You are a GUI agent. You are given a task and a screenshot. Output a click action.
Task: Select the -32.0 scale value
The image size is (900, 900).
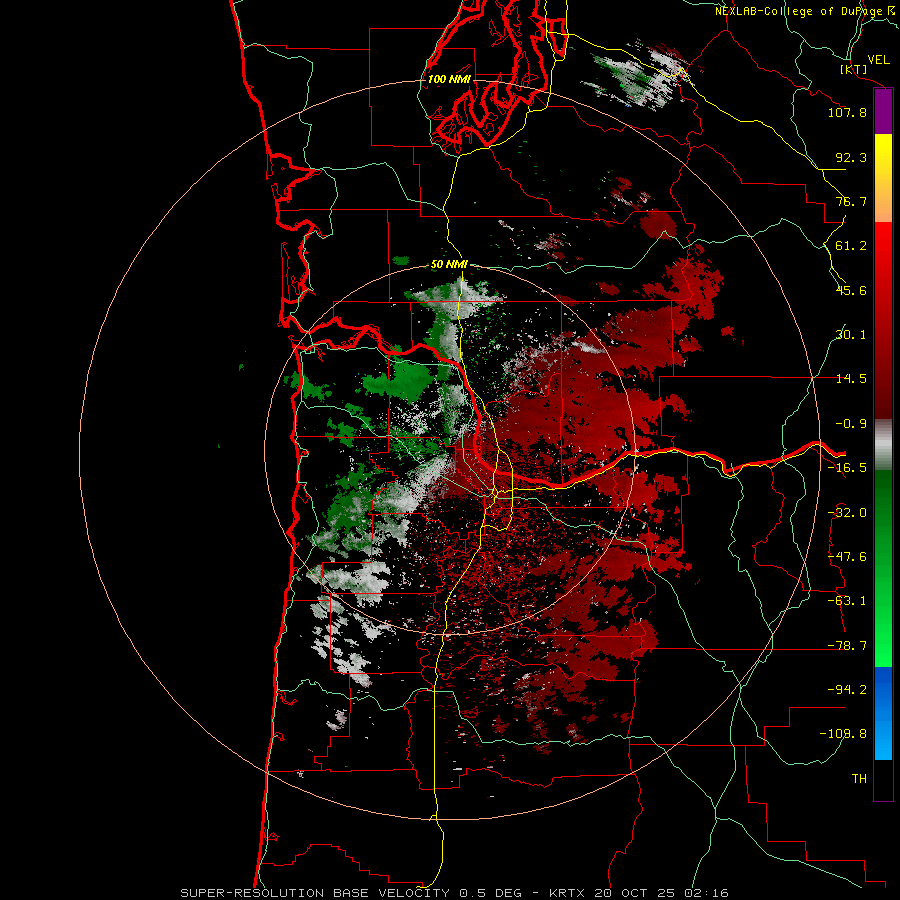point(847,513)
